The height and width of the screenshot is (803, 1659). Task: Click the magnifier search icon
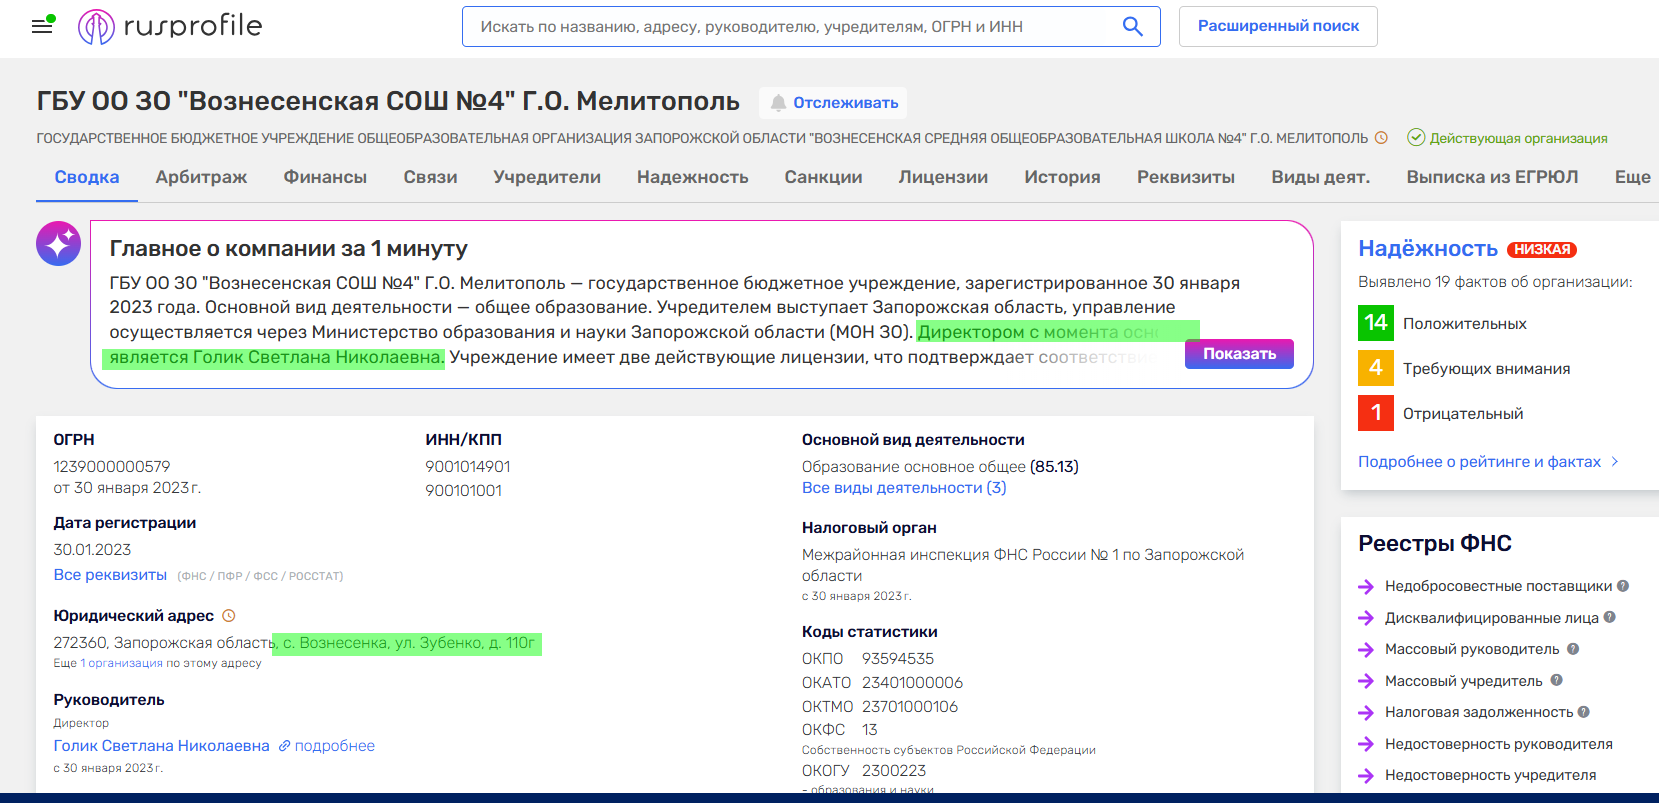coord(1132,26)
